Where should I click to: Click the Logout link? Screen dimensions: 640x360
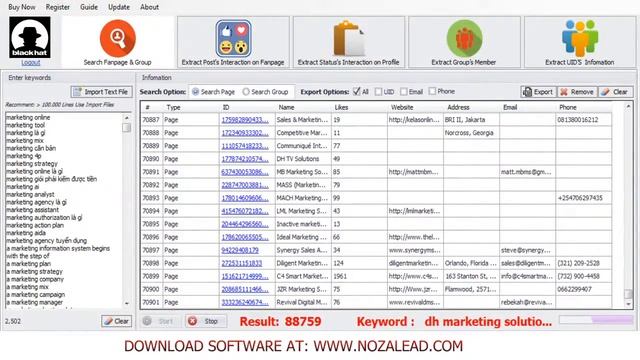(31, 63)
